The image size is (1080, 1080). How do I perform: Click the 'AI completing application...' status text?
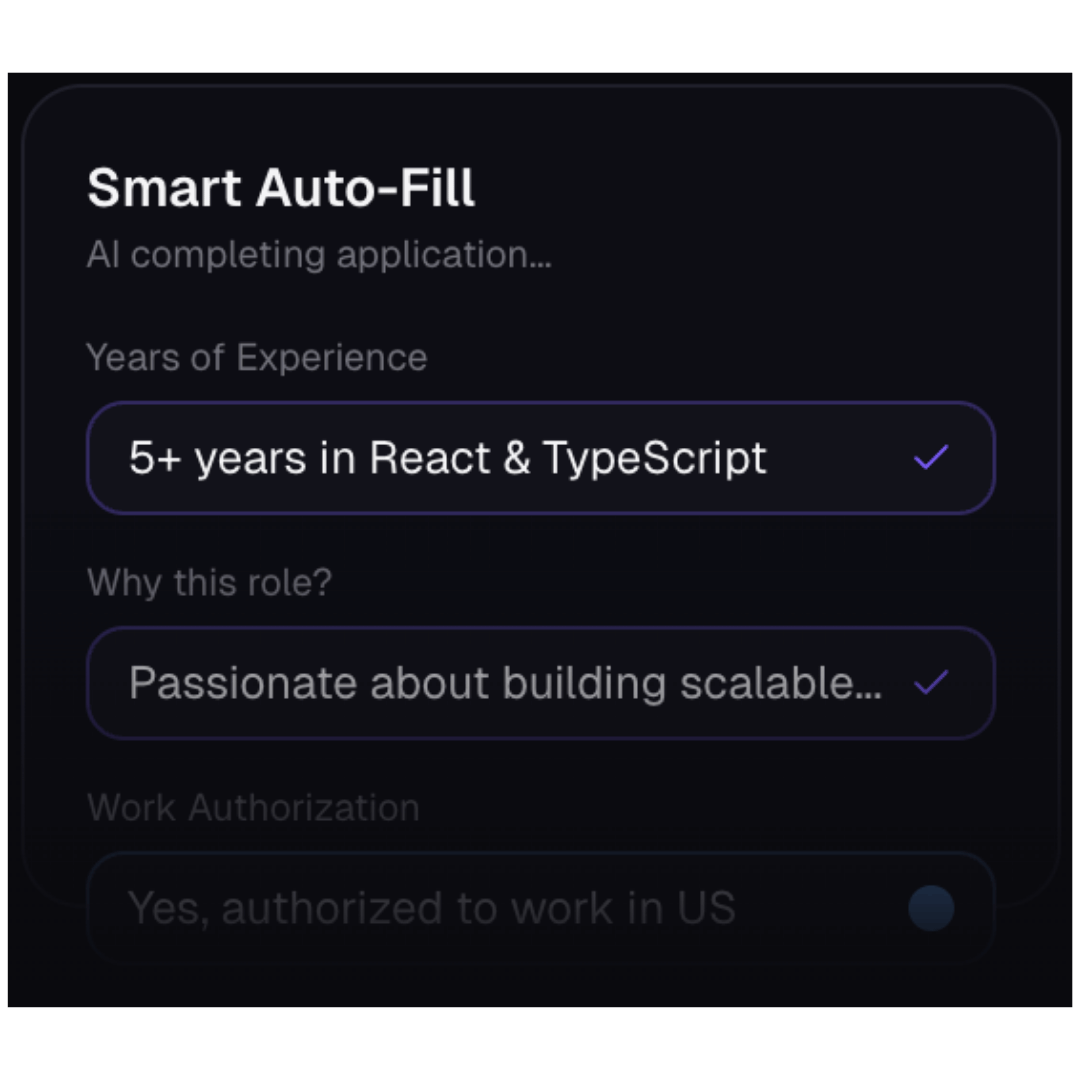point(319,255)
